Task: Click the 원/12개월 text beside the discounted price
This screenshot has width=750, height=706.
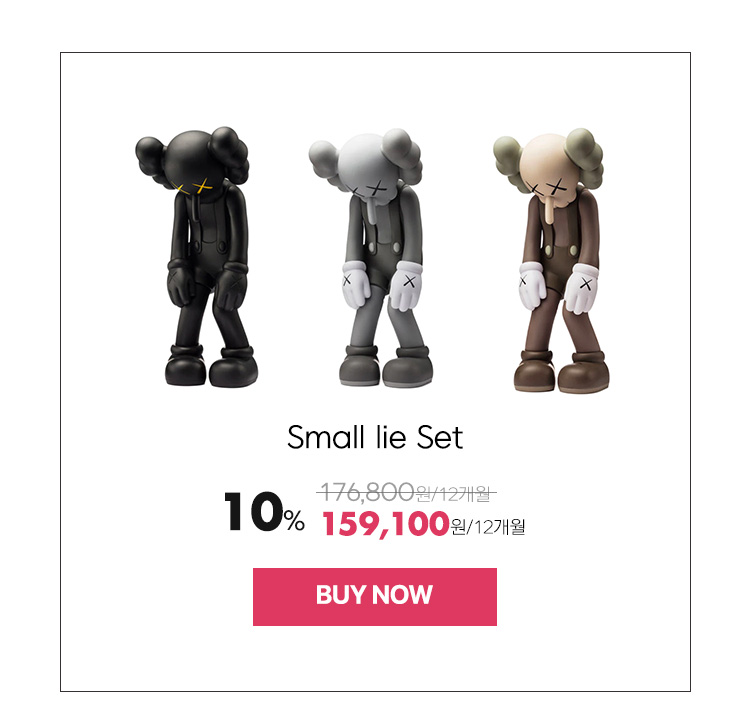Action: tap(488, 527)
